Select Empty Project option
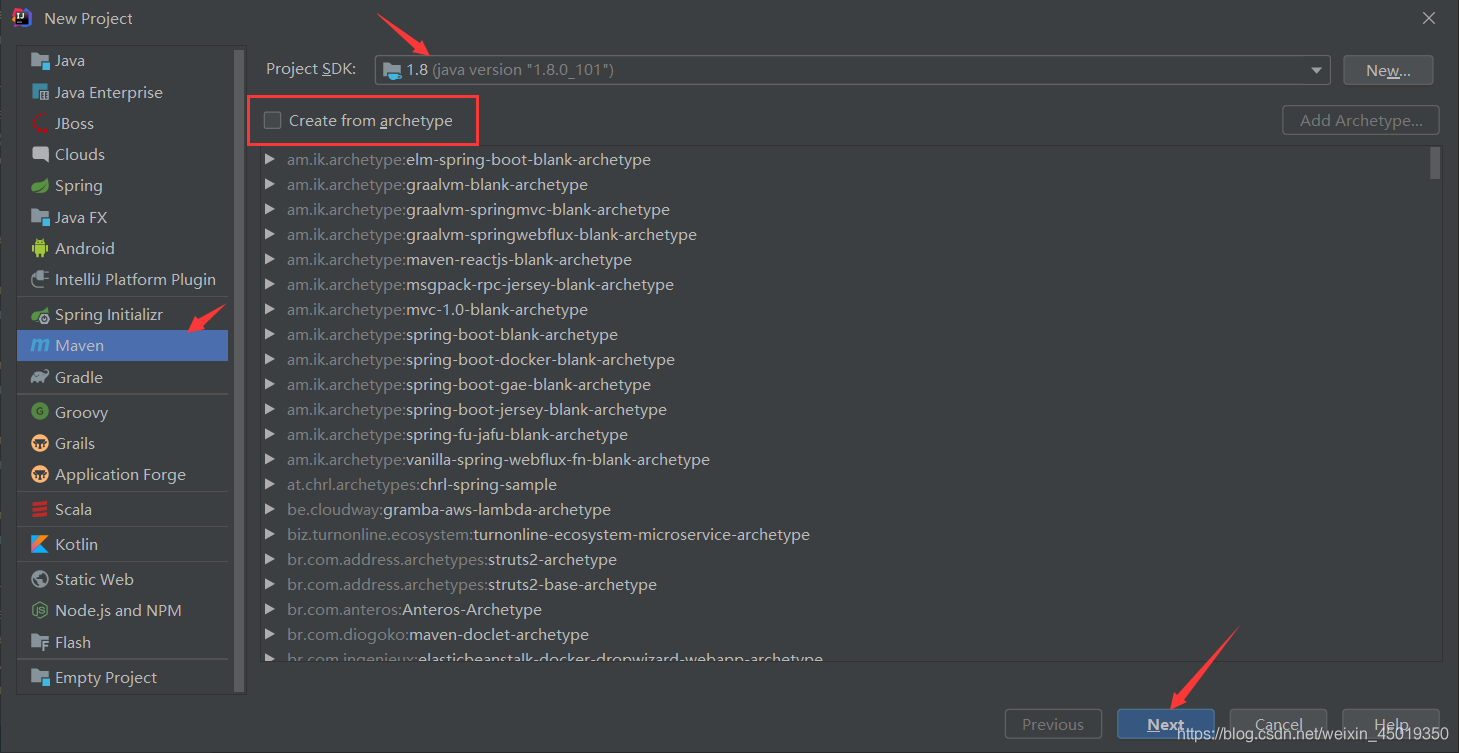Viewport: 1459px width, 753px height. [x=122, y=677]
